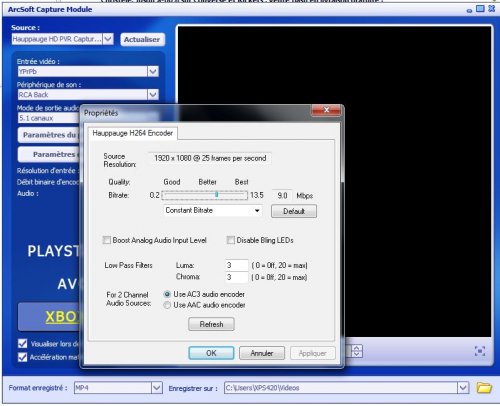Expand the Source device dropdown
This screenshot has width=500, height=406.
(x=108, y=39)
